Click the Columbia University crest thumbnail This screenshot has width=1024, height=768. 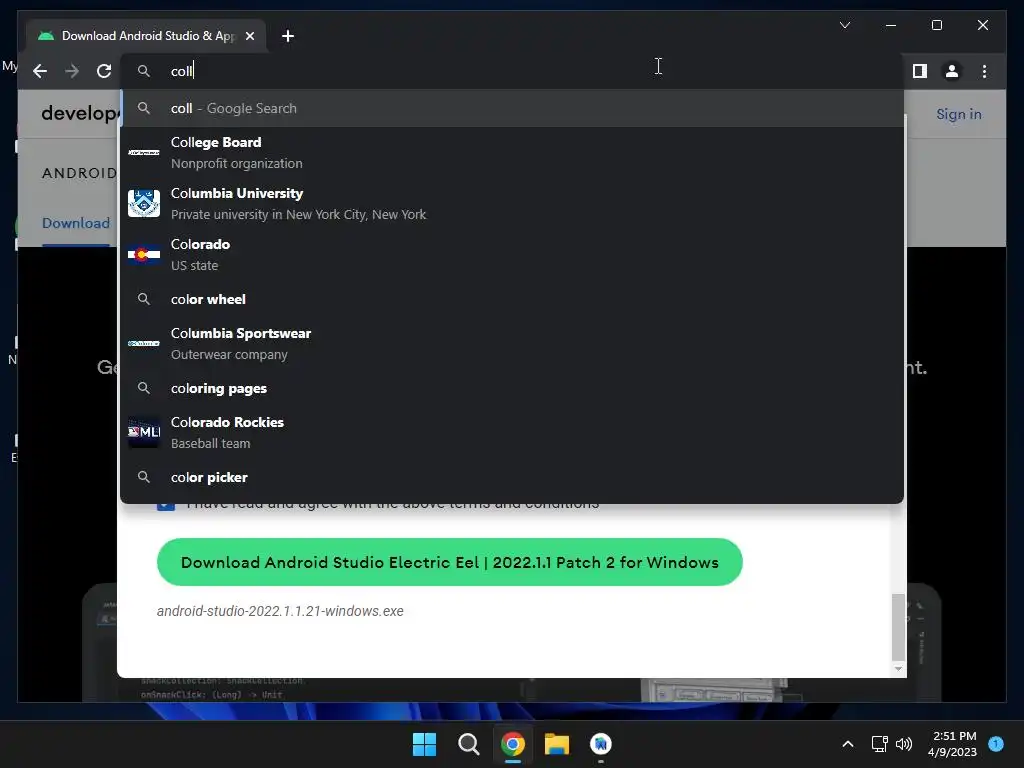[144, 203]
